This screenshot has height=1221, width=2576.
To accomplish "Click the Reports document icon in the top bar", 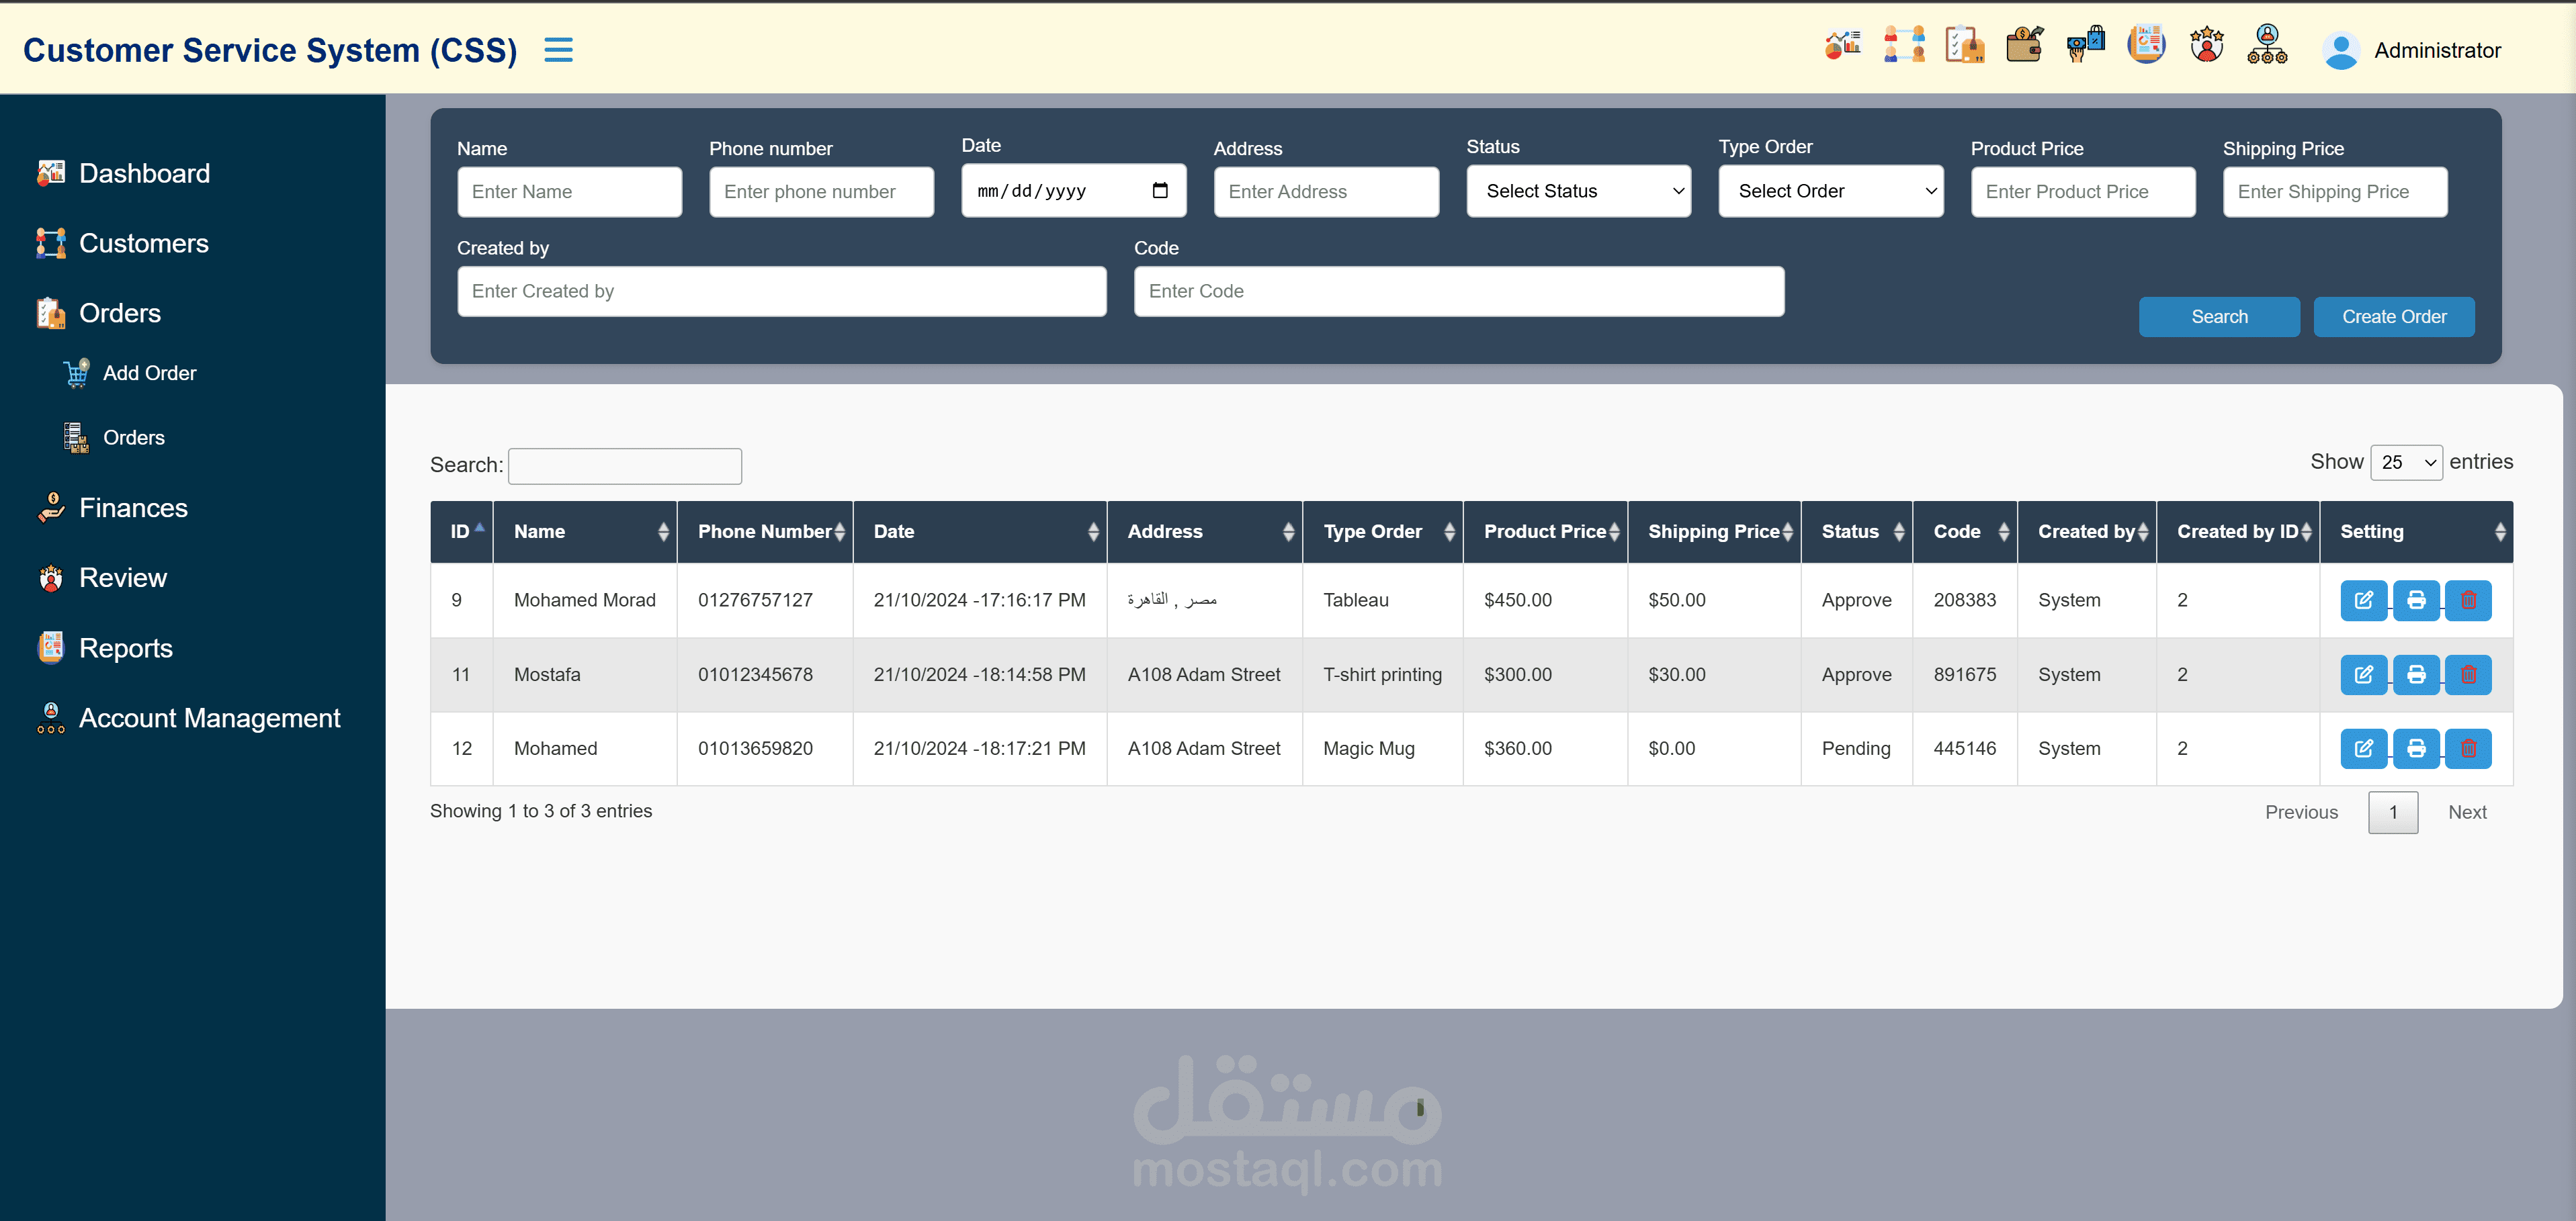I will coord(2146,45).
